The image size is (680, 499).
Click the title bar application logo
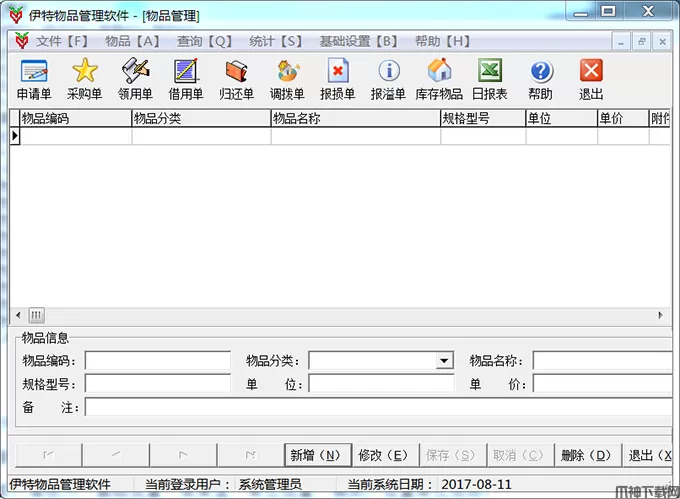16,15
